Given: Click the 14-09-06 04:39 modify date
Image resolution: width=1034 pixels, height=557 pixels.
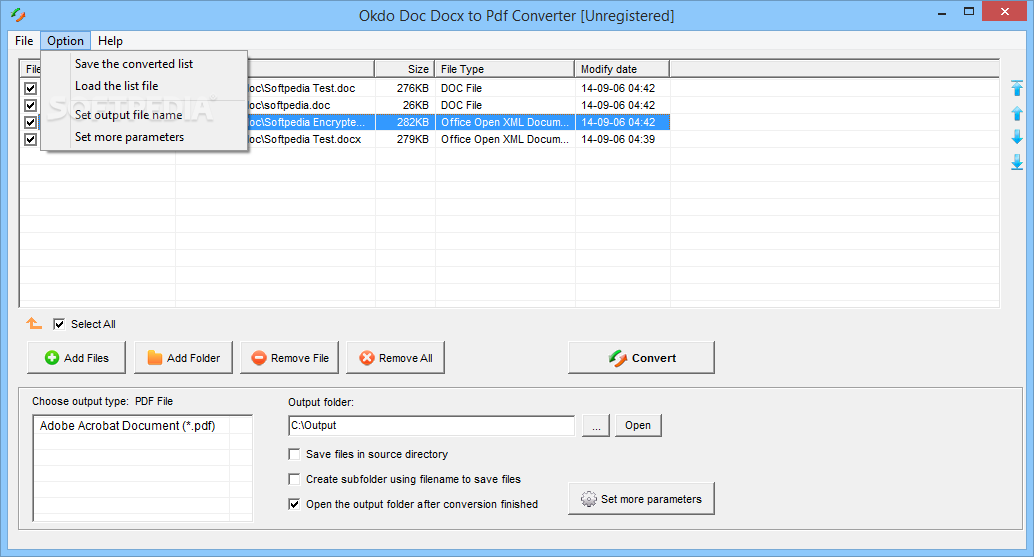Looking at the screenshot, I should point(618,140).
